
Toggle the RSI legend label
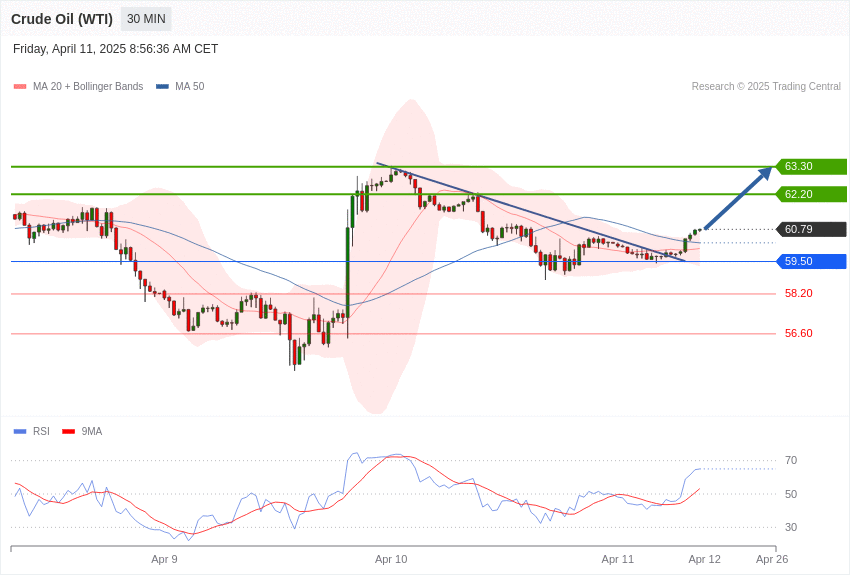(x=41, y=432)
